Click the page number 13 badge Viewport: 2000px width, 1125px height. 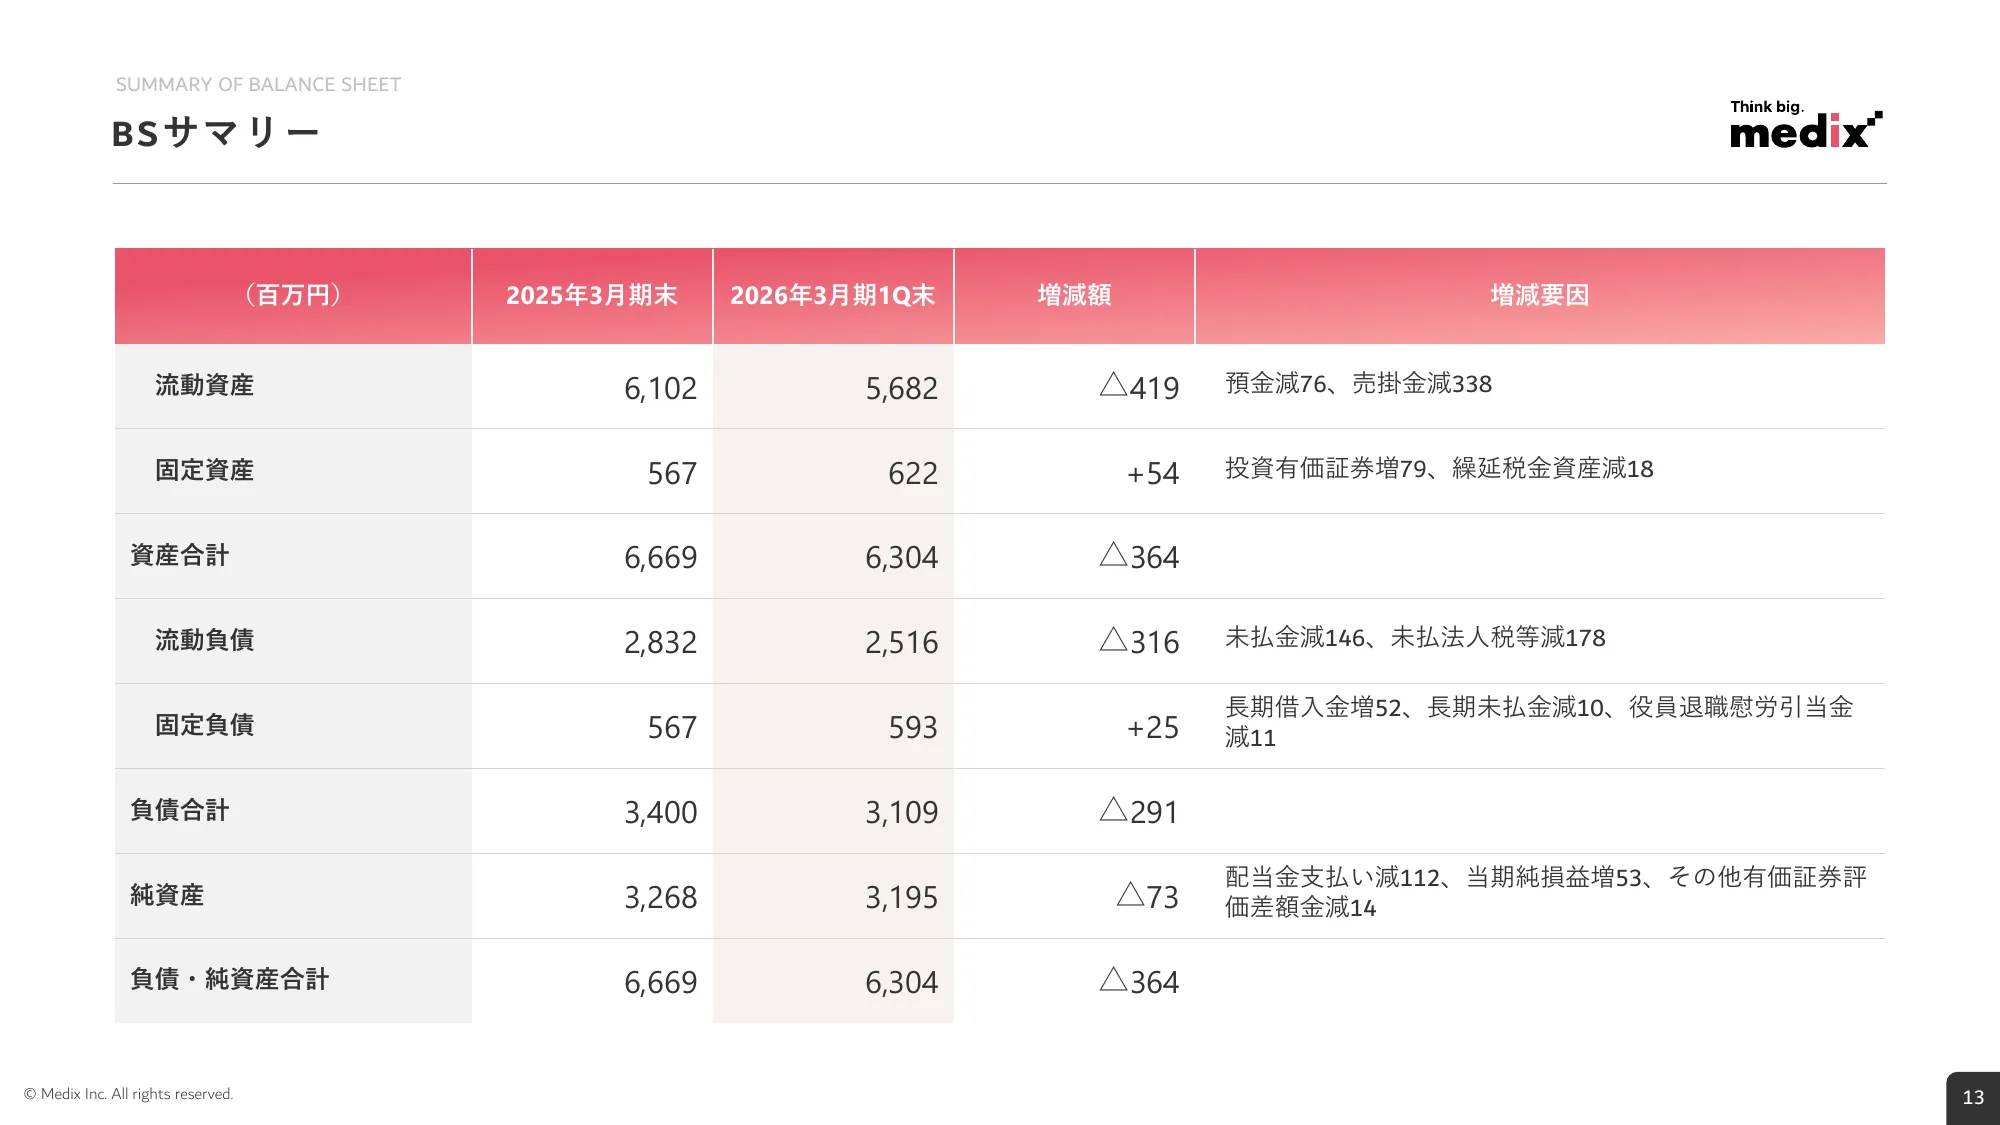tap(1972, 1097)
